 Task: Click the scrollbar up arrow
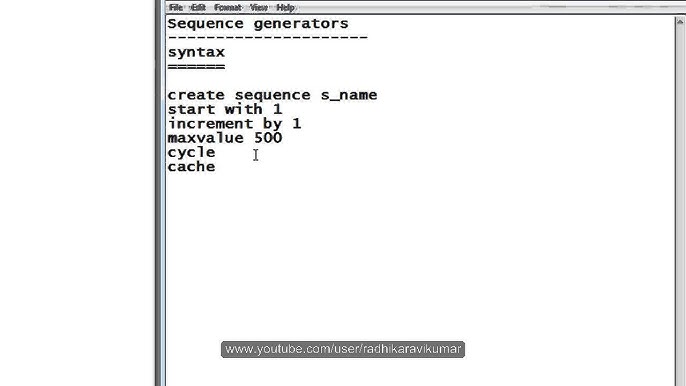click(x=680, y=21)
